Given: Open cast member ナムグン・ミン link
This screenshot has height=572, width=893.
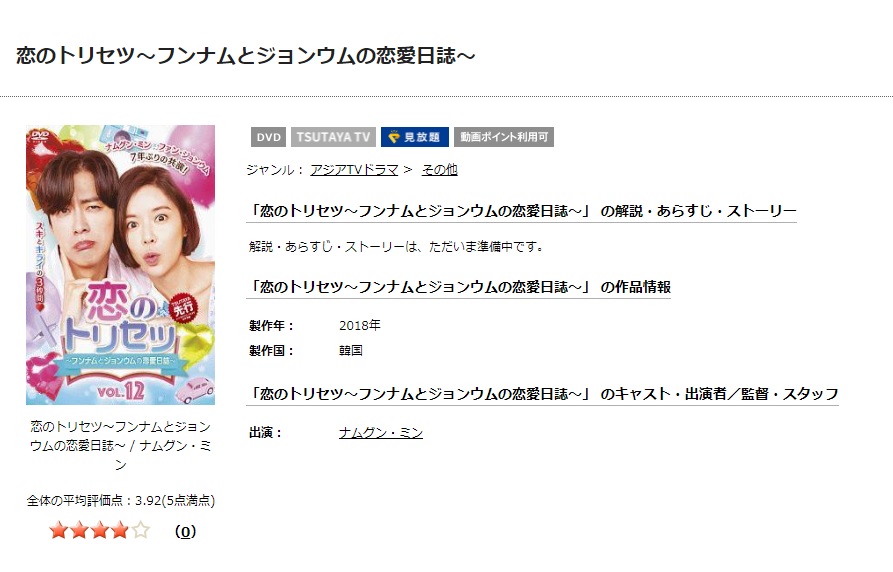Looking at the screenshot, I should click(381, 433).
